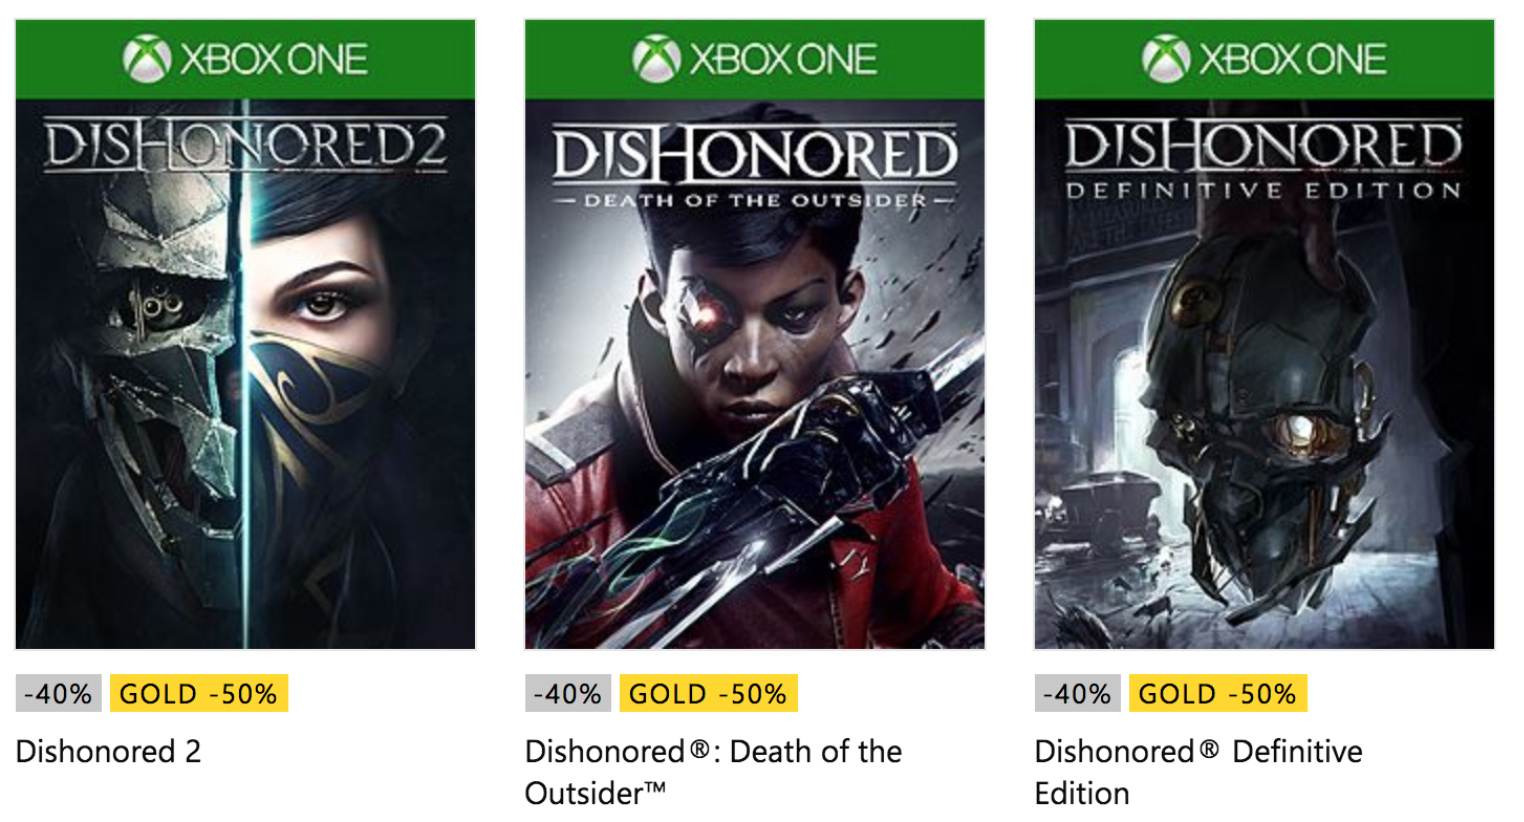Click the Xbox sphere logo above Dishonored 2

click(148, 58)
